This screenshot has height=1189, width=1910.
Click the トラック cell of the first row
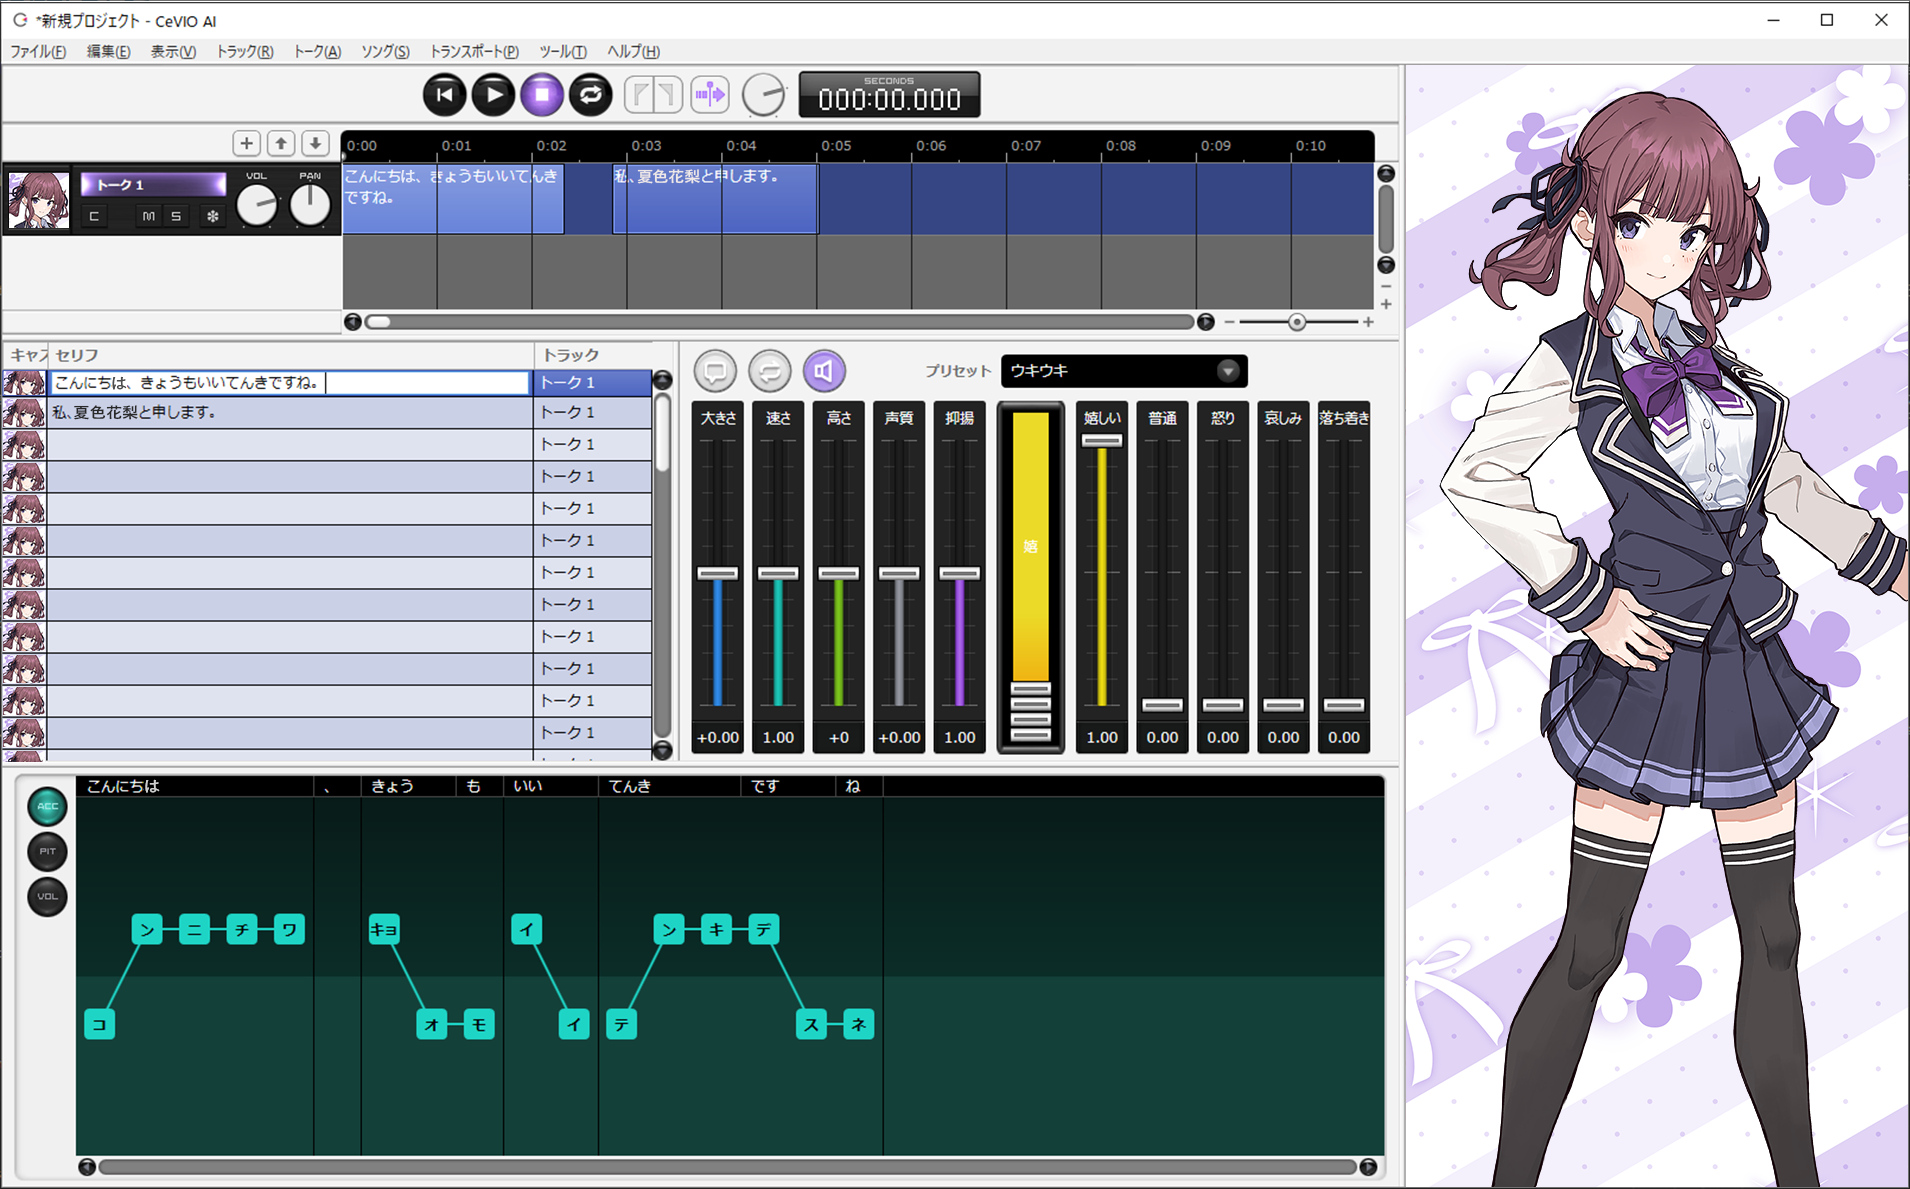[x=593, y=382]
